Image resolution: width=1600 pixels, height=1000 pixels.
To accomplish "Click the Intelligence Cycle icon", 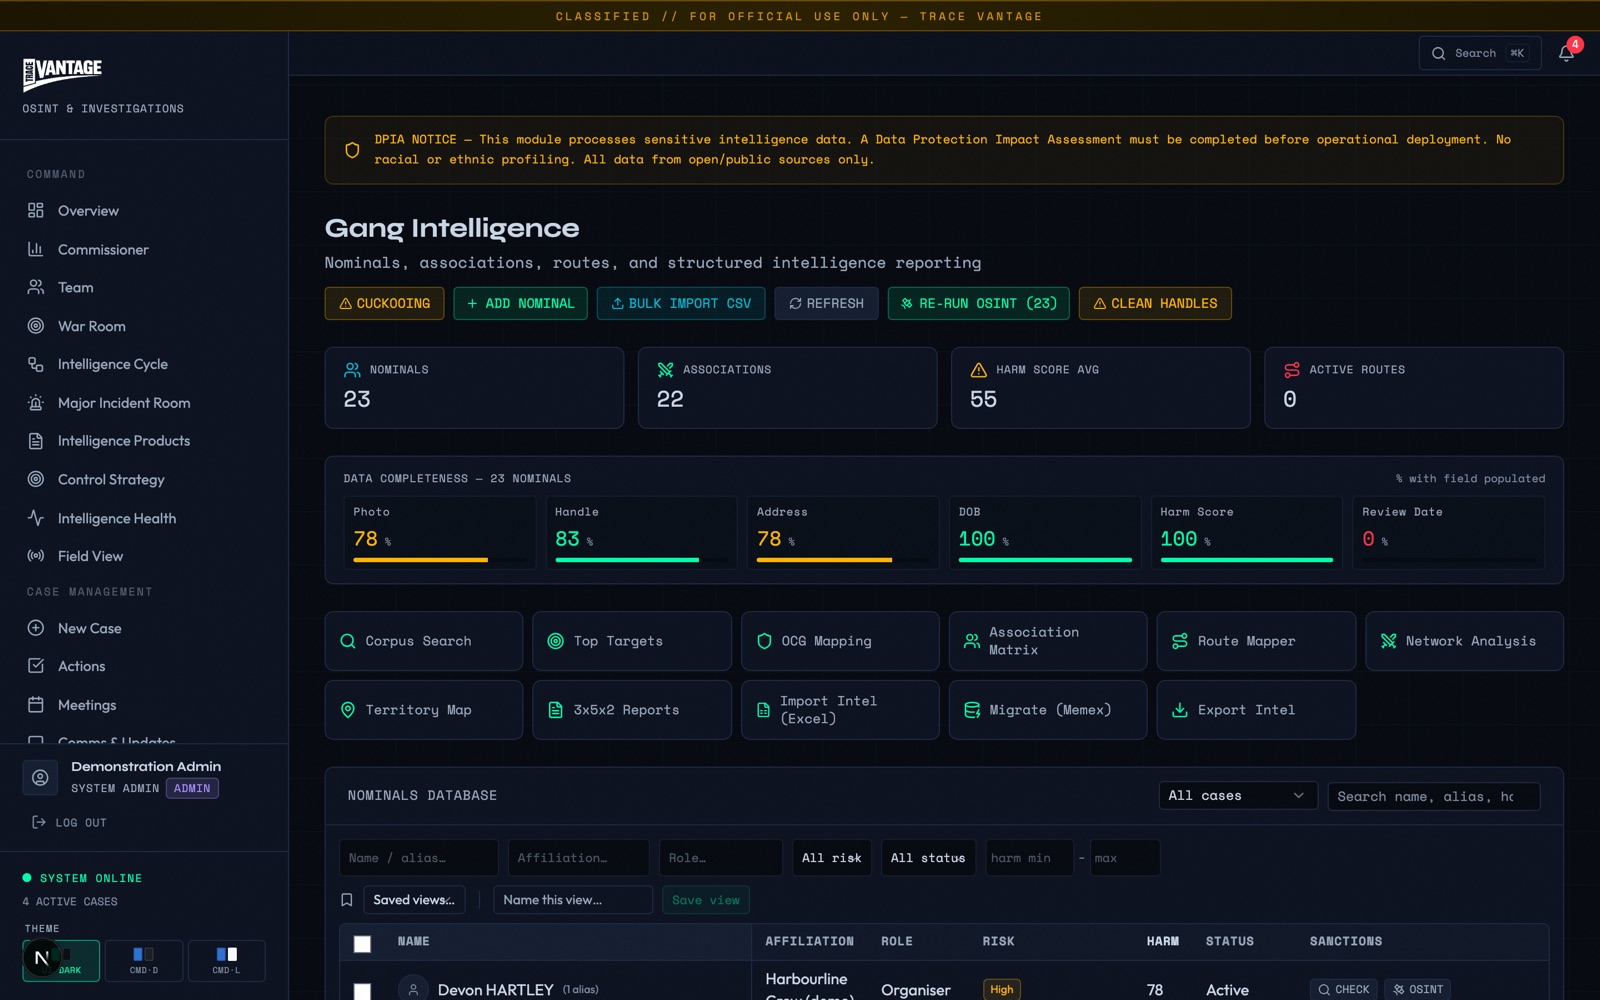I will (x=36, y=364).
